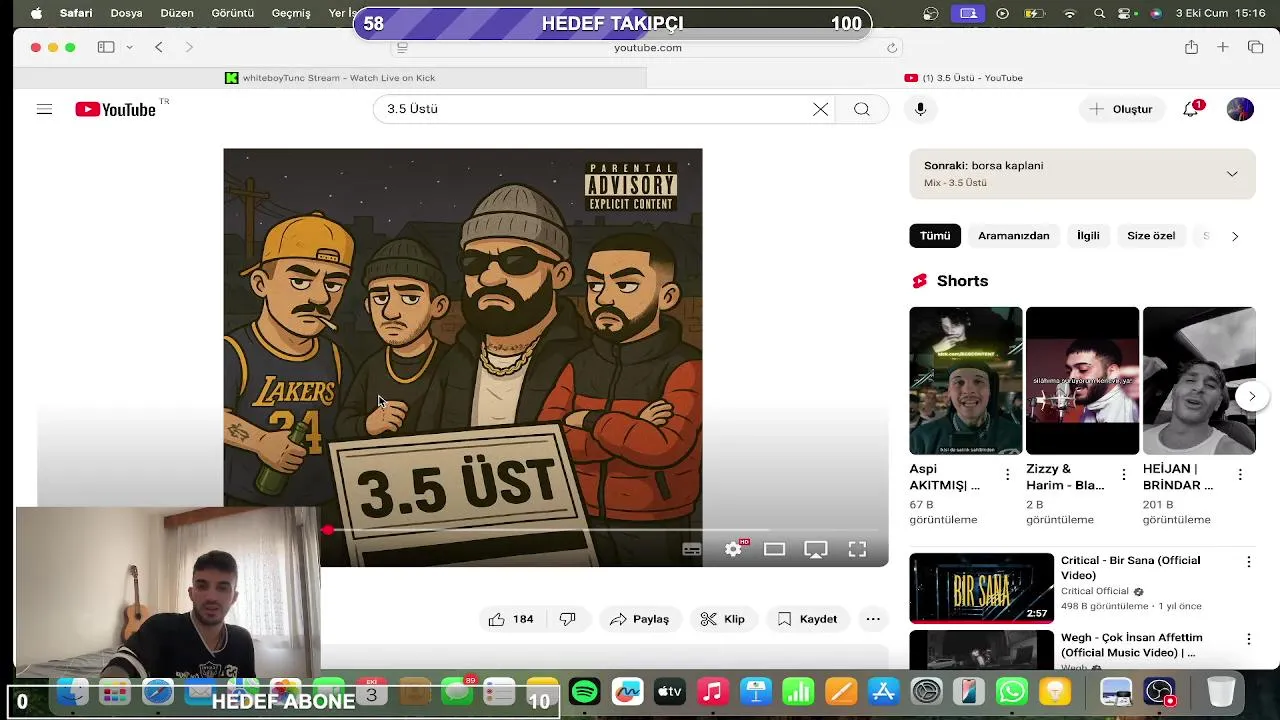
Task: Open the Görüntü menu
Action: (232, 13)
